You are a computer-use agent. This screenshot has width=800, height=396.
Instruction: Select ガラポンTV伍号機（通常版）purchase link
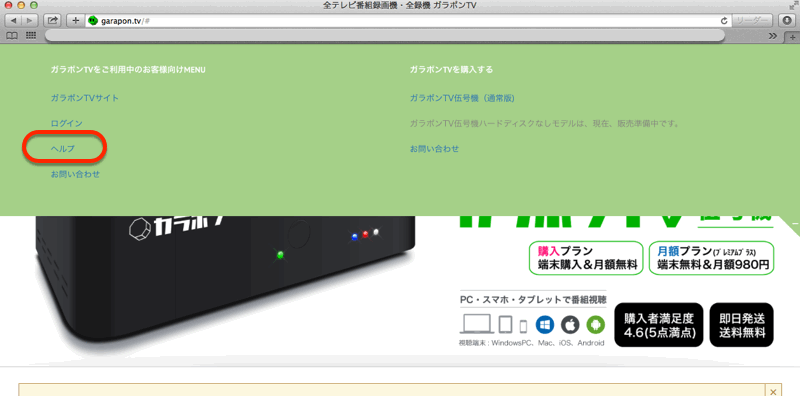point(462,97)
